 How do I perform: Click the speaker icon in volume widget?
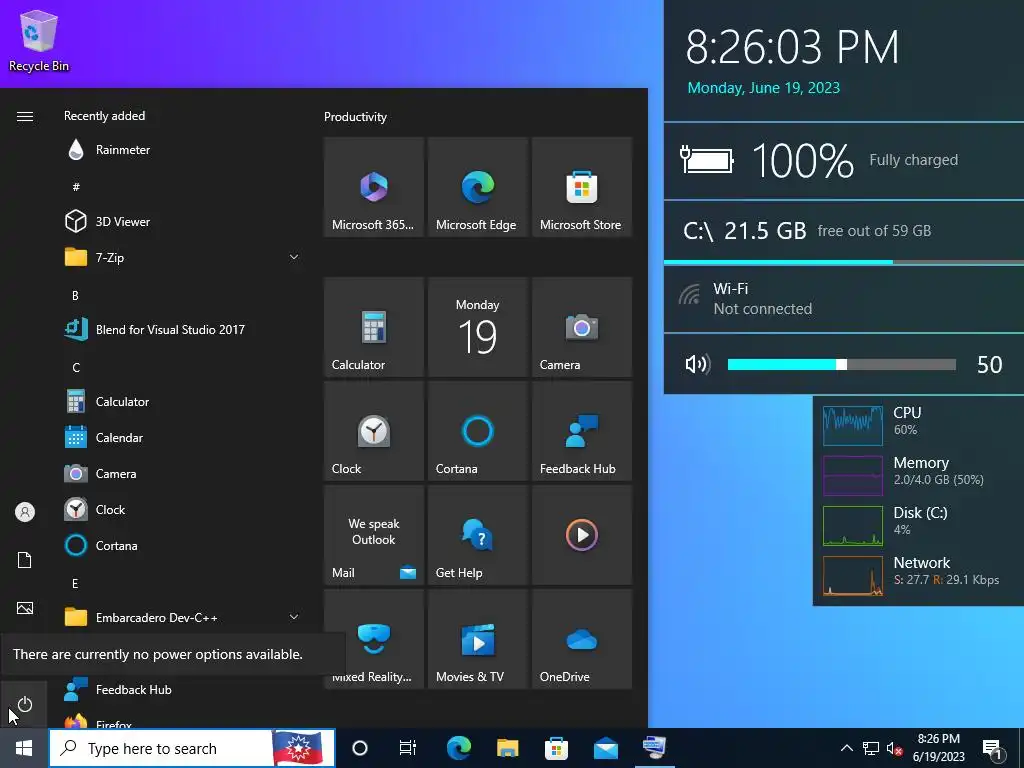[697, 364]
